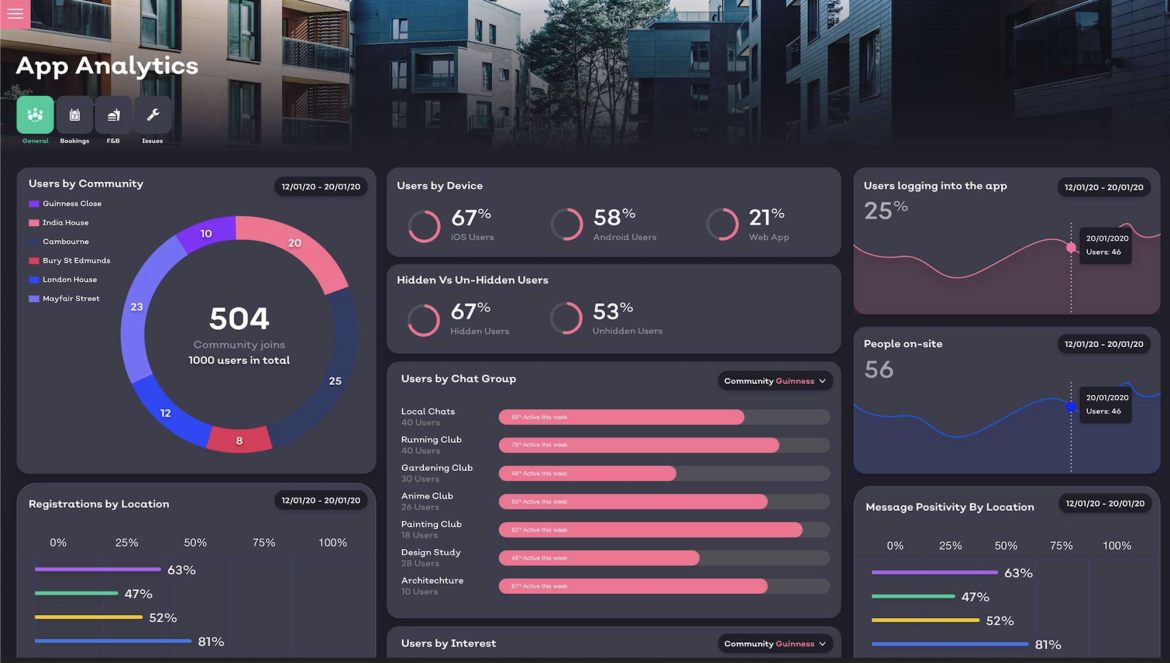Open the Issues wrench icon
1170x663 pixels.
[152, 115]
